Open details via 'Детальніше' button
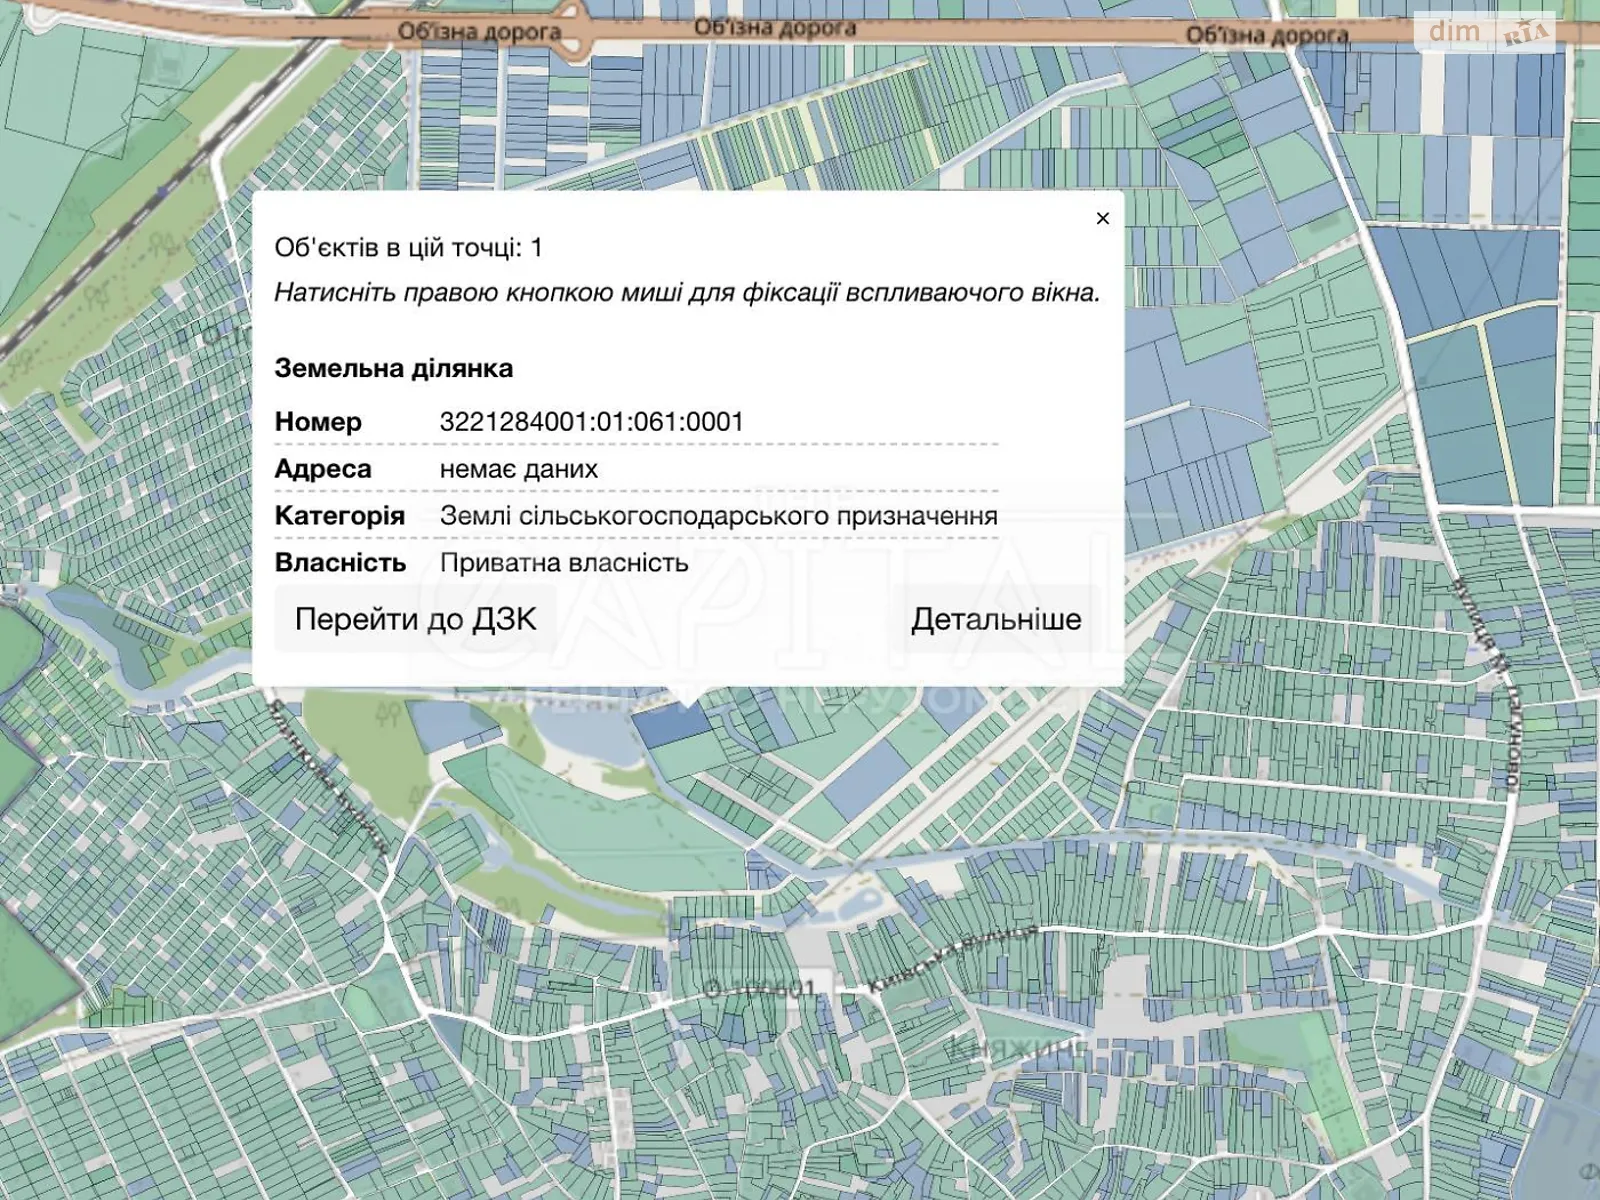The width and height of the screenshot is (1600, 1200). [995, 619]
